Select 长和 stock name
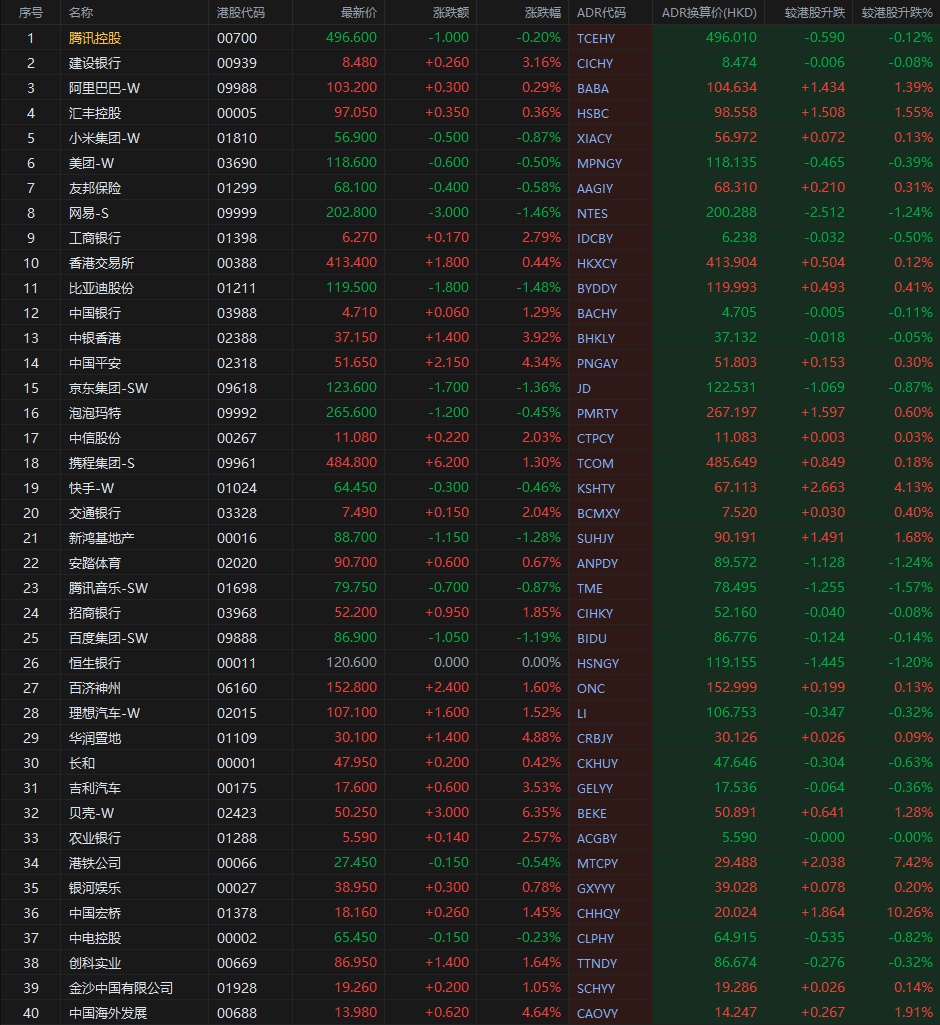940x1025 pixels. click(82, 763)
